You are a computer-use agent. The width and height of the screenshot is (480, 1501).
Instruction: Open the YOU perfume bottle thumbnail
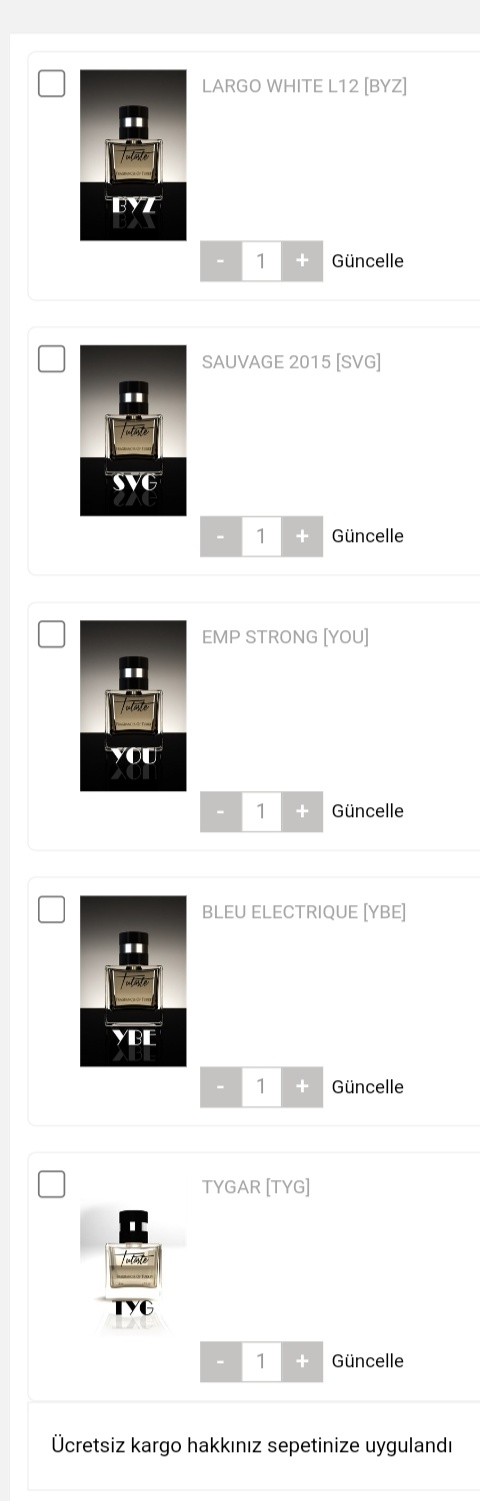[133, 706]
